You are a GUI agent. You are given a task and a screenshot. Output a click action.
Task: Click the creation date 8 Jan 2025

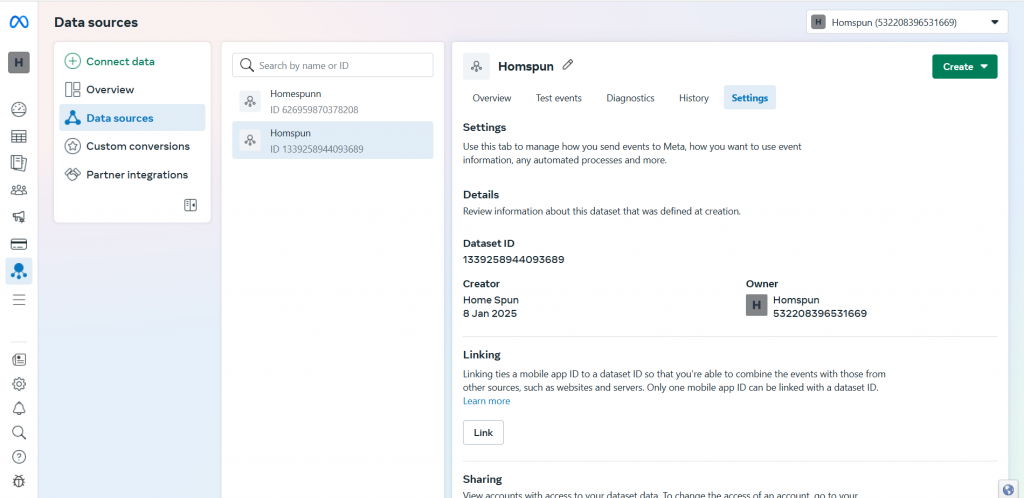(490, 313)
